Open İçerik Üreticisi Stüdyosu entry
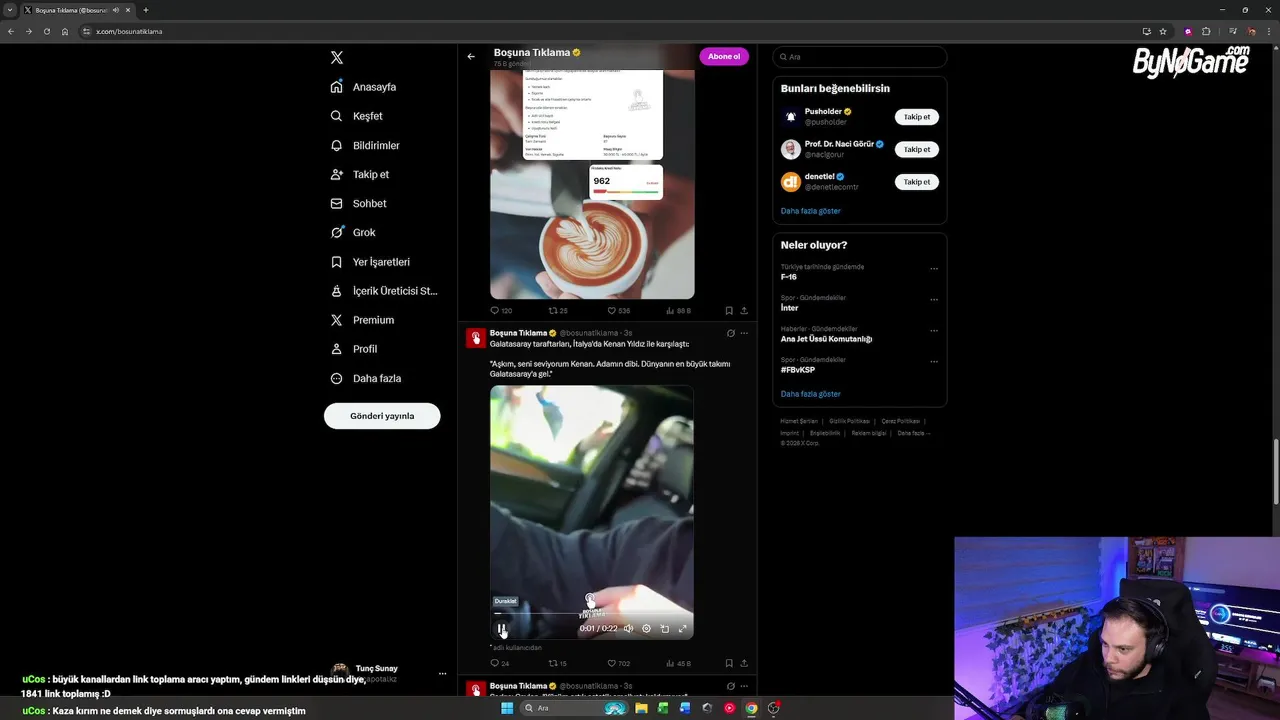This screenshot has height=720, width=1280. pos(384,291)
